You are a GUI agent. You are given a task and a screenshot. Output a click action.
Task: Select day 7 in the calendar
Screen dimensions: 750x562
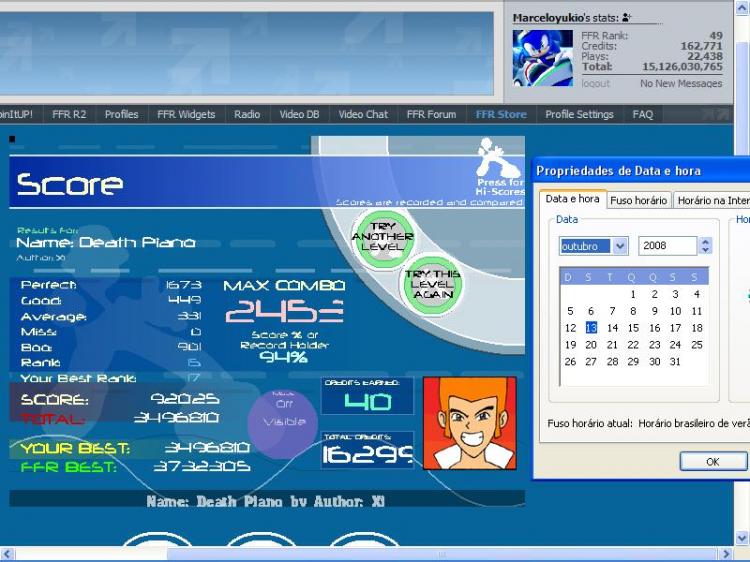[612, 311]
